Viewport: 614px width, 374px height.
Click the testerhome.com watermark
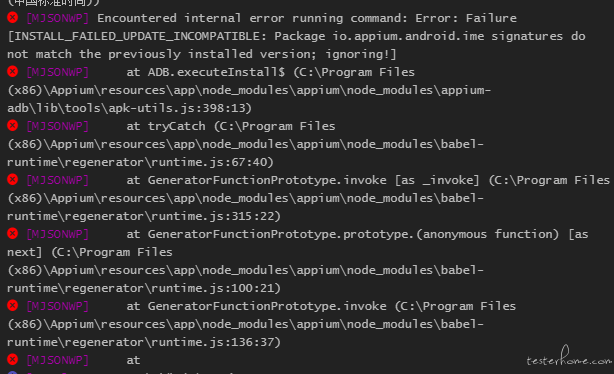coord(569,357)
